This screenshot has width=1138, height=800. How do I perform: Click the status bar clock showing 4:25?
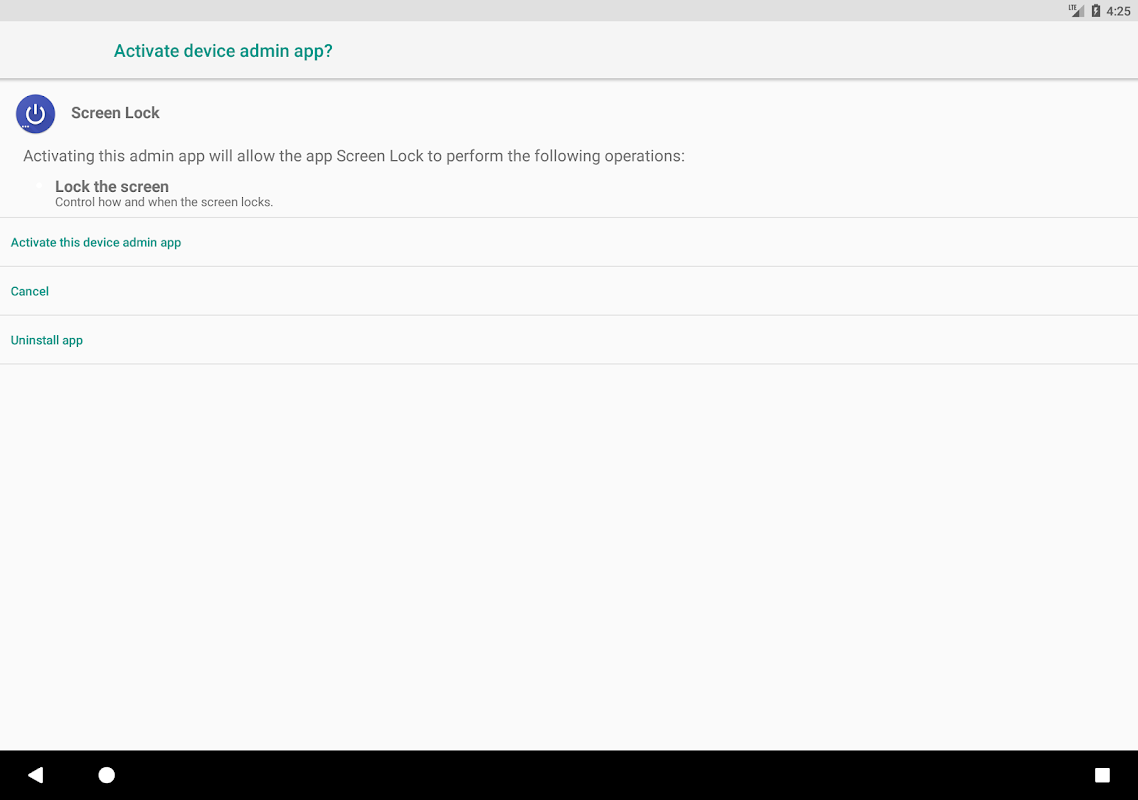click(1118, 11)
